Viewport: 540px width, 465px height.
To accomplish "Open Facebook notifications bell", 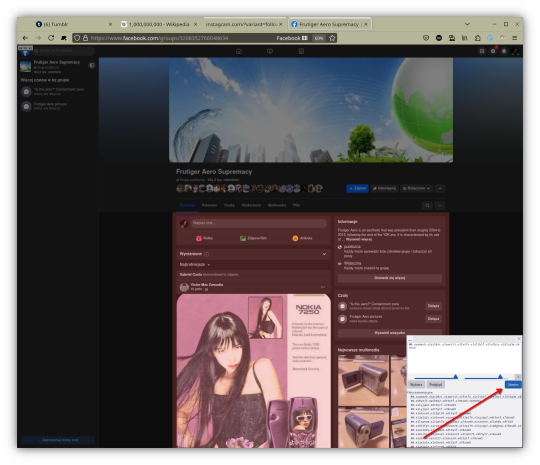I will 504,51.
